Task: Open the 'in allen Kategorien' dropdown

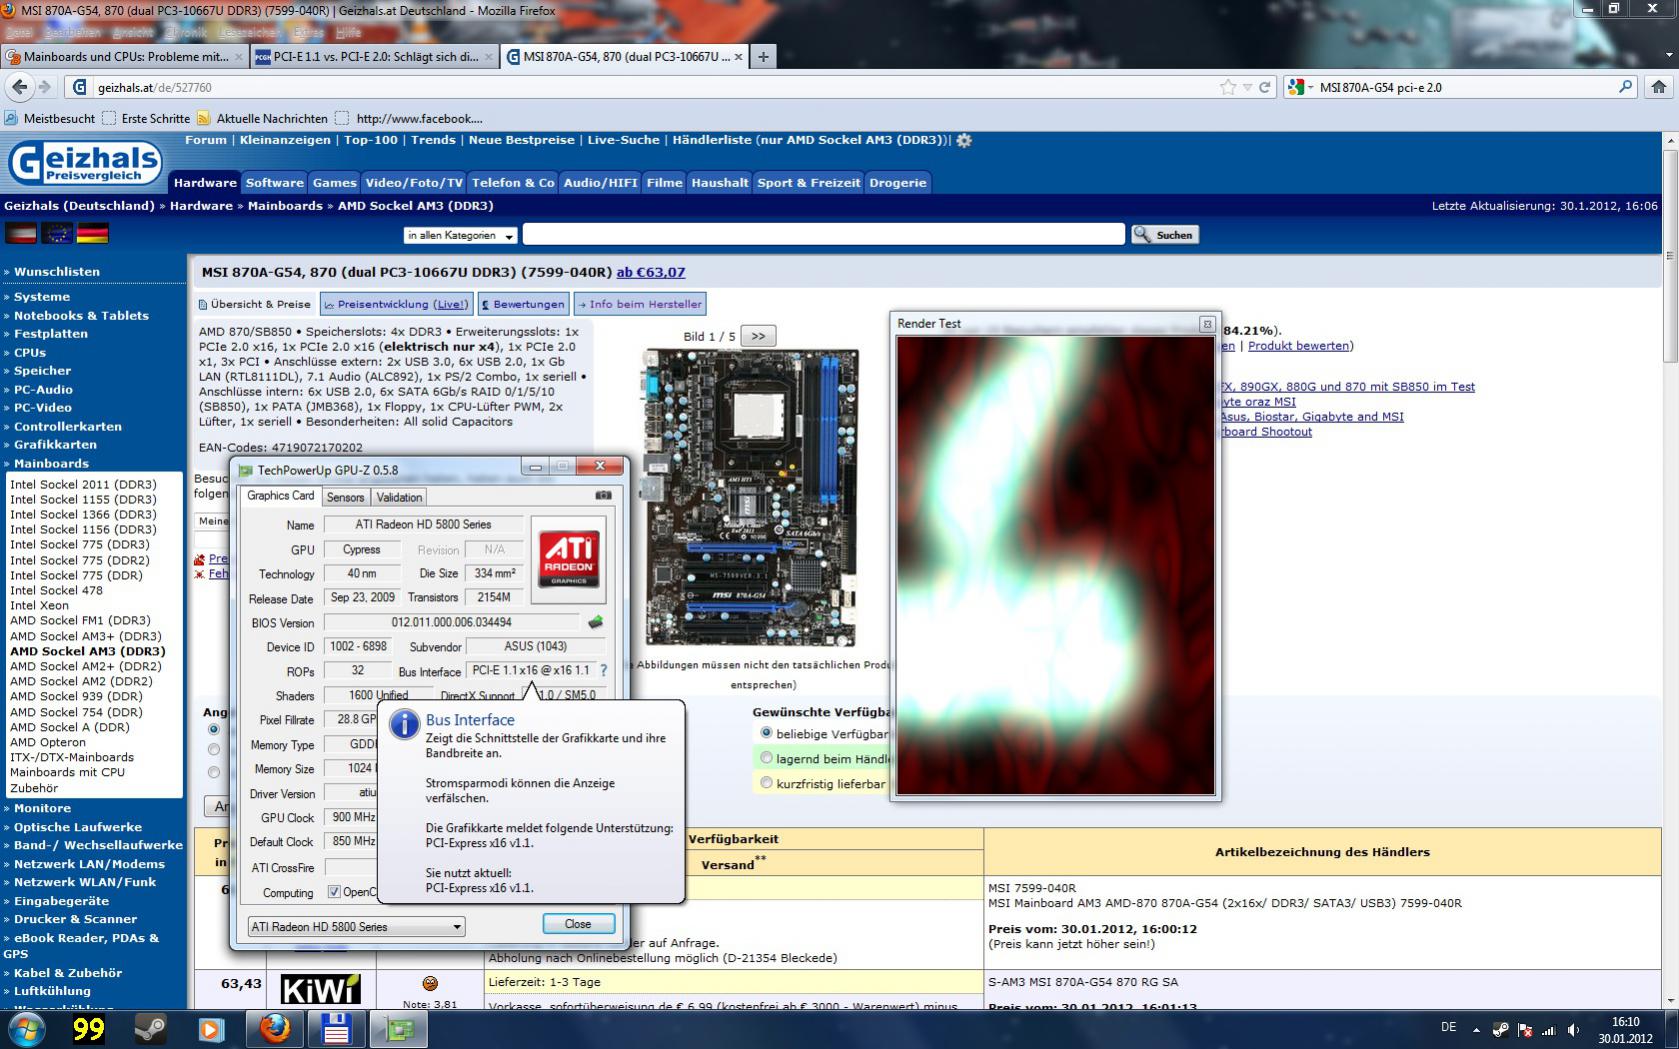Action: click(x=460, y=235)
